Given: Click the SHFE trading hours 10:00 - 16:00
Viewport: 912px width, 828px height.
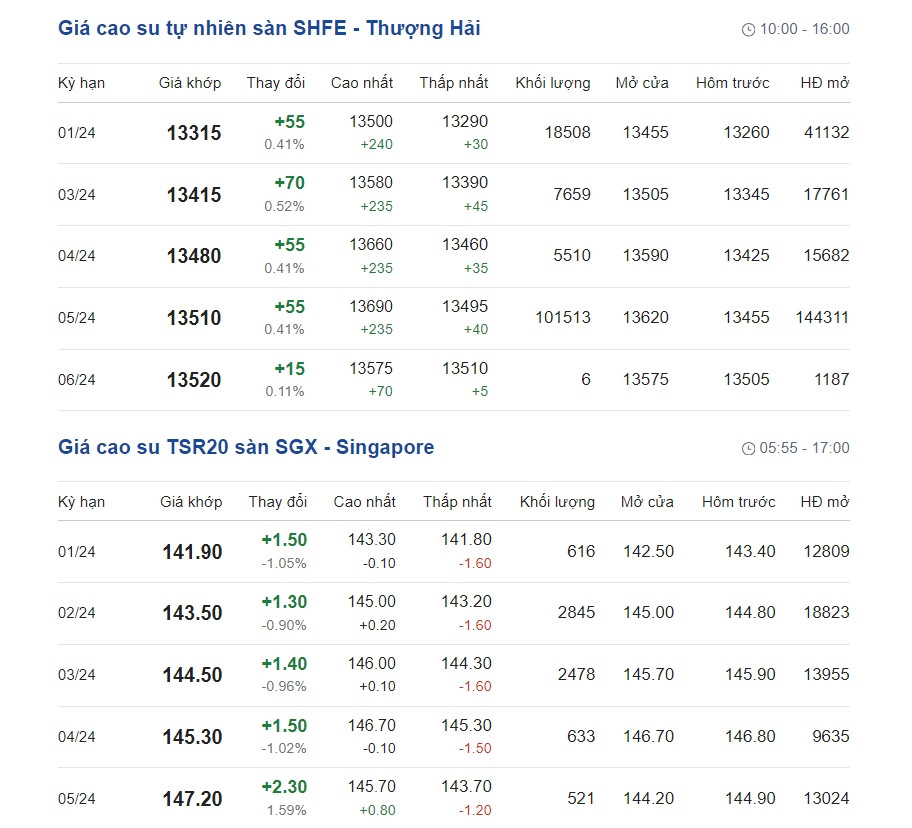Looking at the screenshot, I should coord(804,29).
